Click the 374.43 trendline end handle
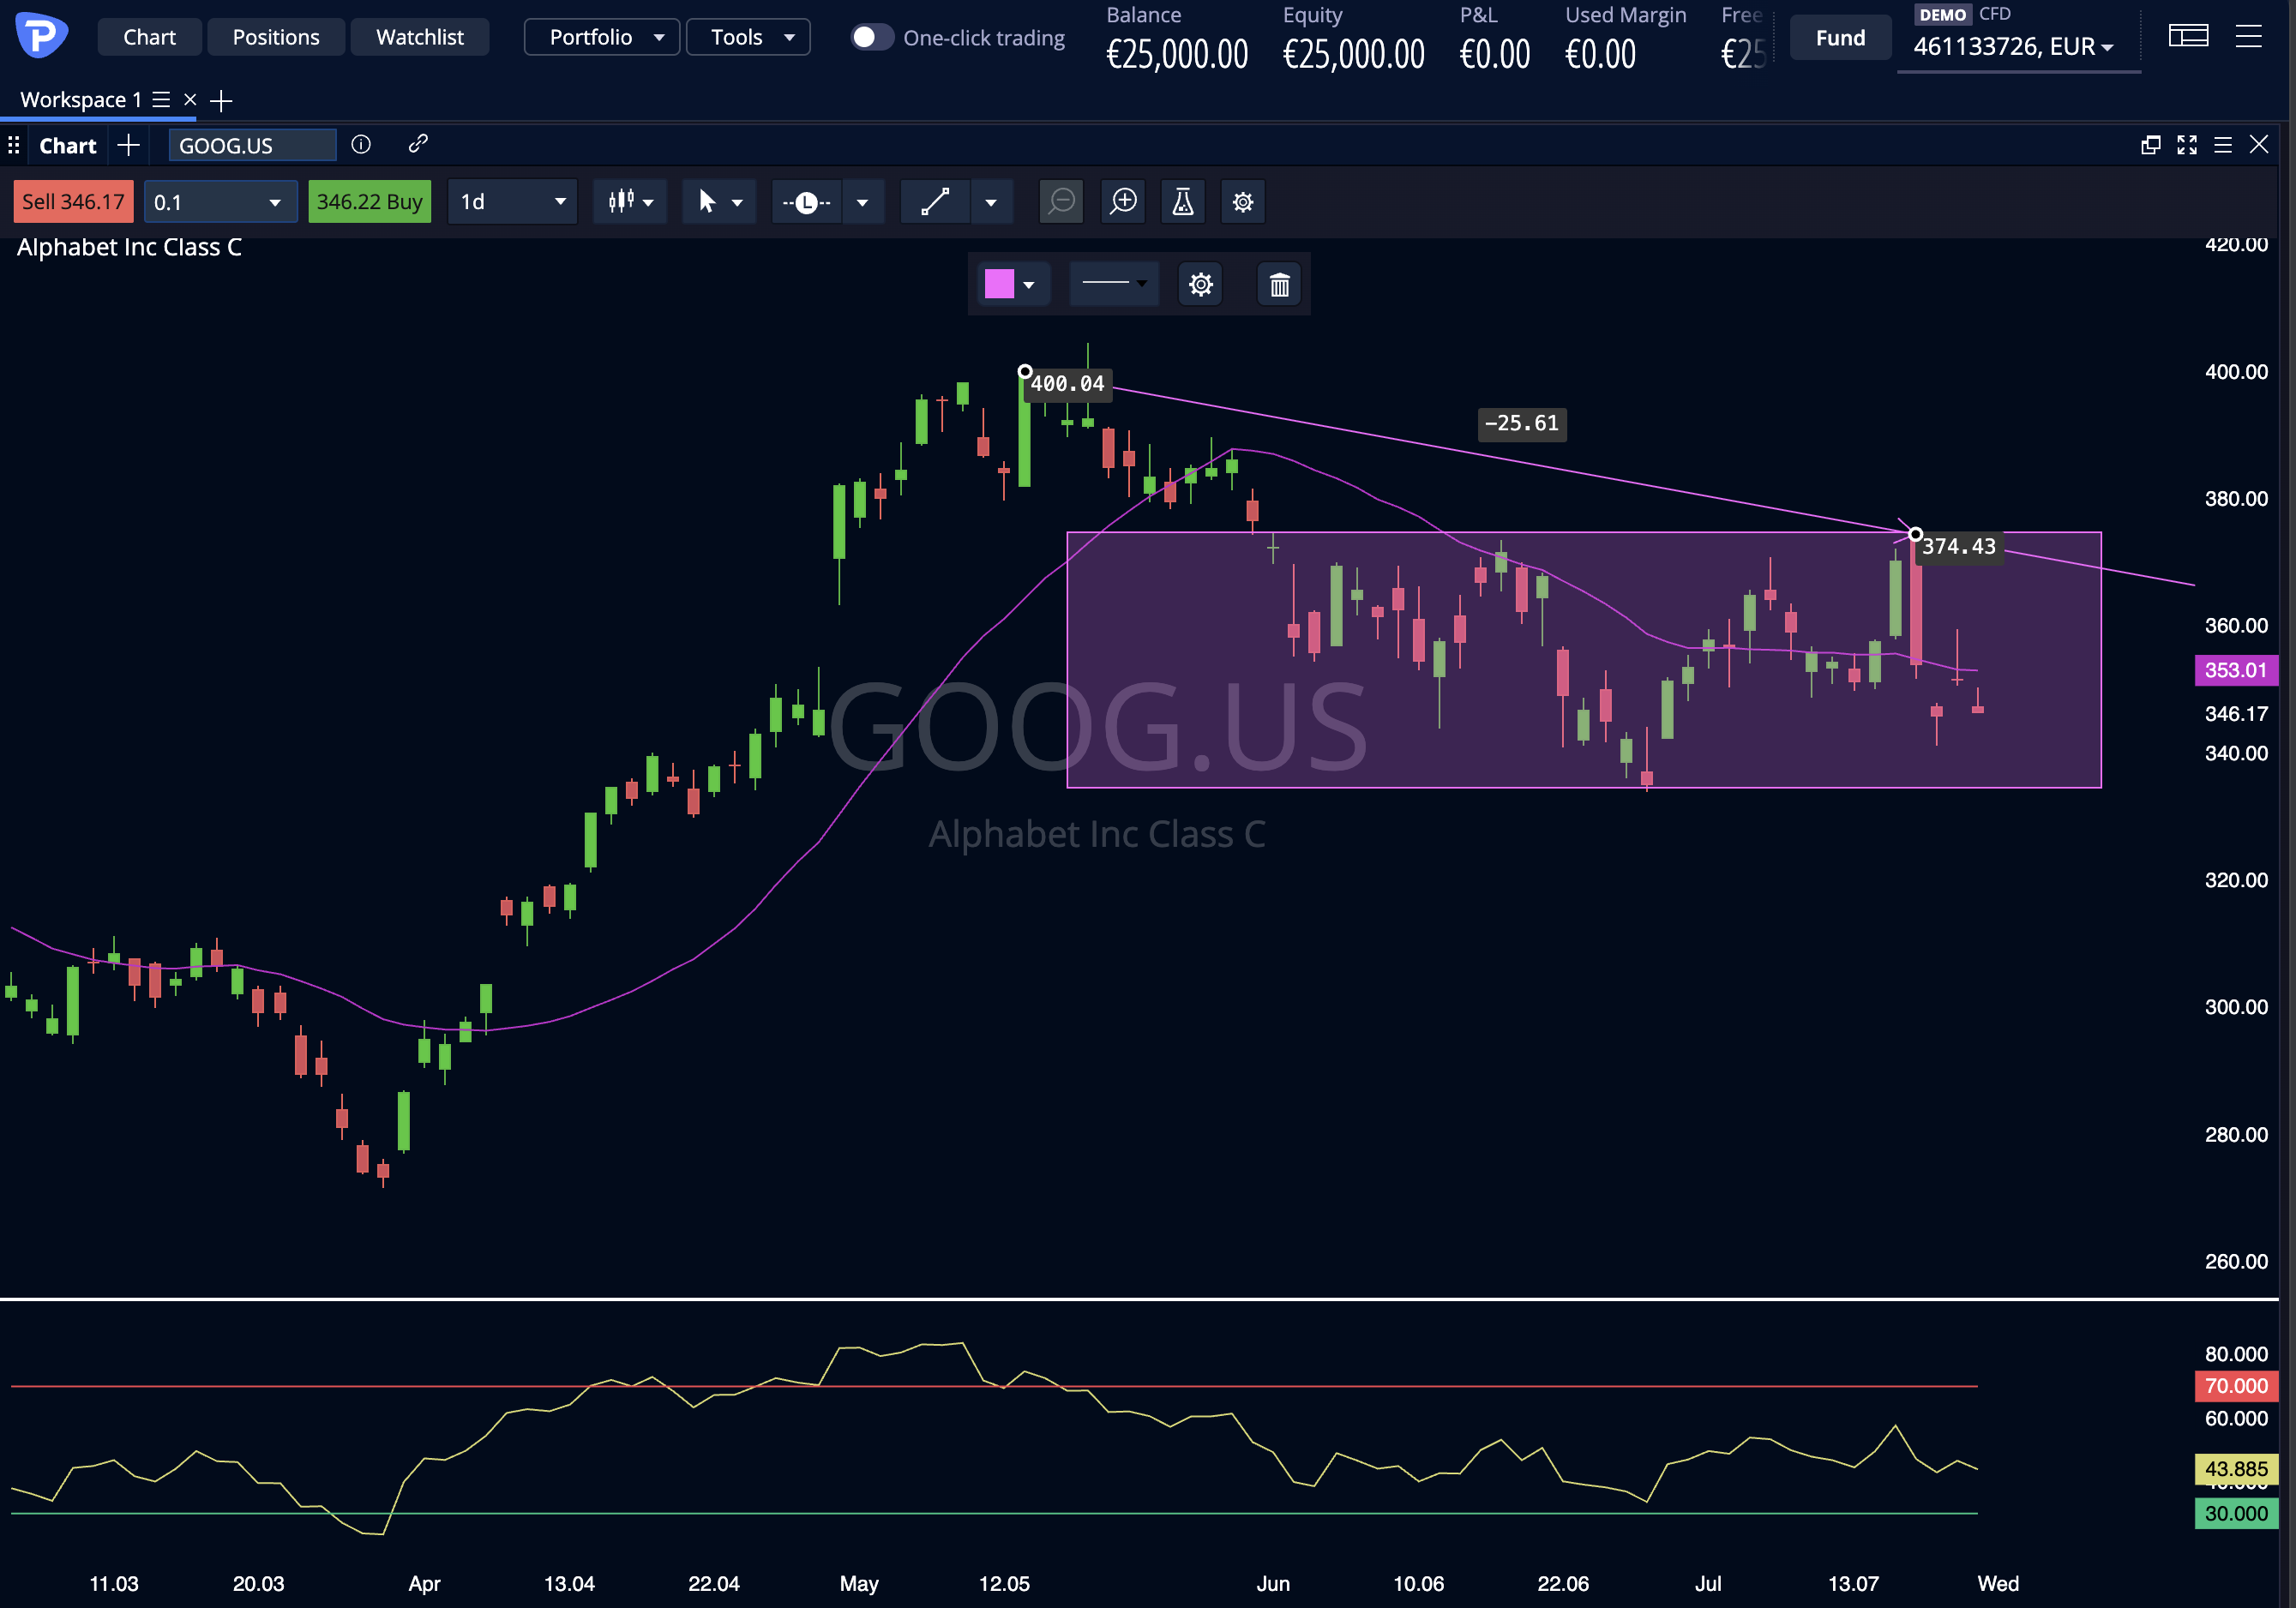This screenshot has width=2296, height=1608. [1915, 534]
